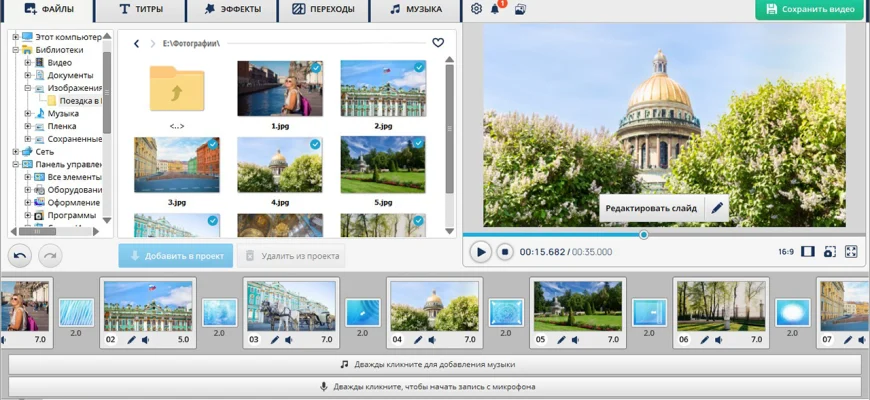Open the image gallery icon beside the bell
The image size is (870, 400).
click(520, 9)
